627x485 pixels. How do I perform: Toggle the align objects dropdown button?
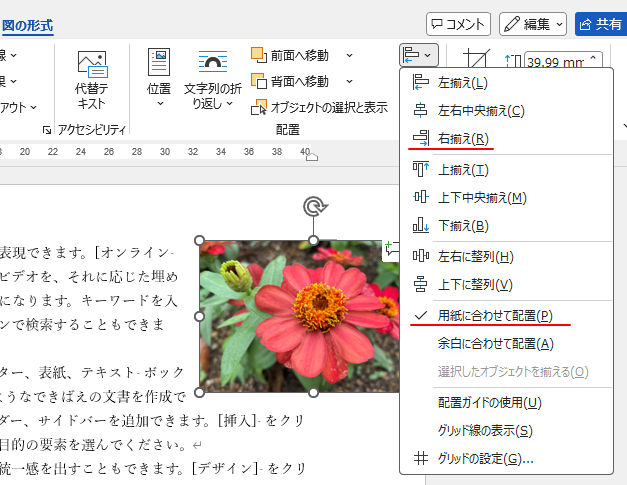coord(418,55)
